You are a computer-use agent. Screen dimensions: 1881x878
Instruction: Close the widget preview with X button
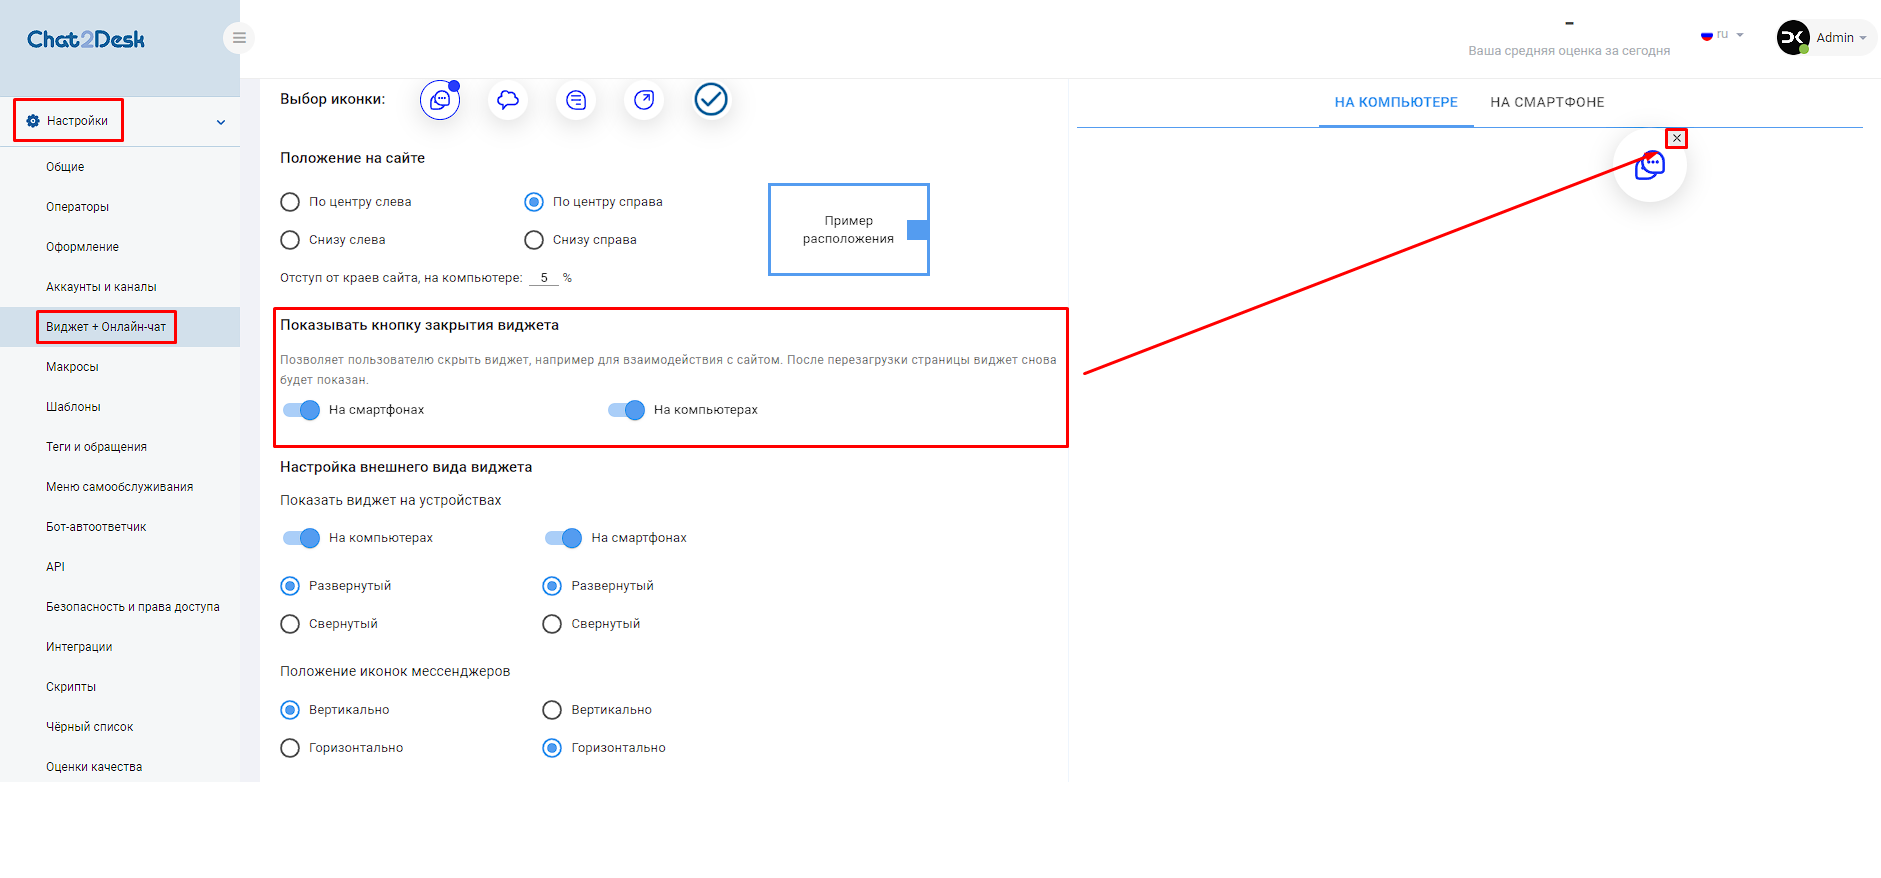1677,138
